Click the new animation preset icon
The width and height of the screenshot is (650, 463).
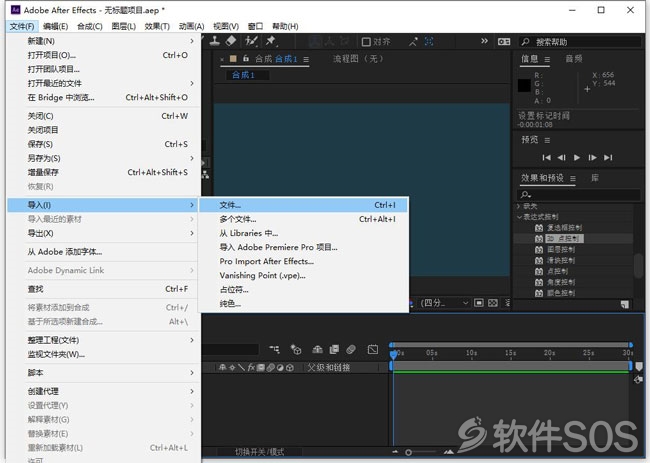(x=625, y=305)
